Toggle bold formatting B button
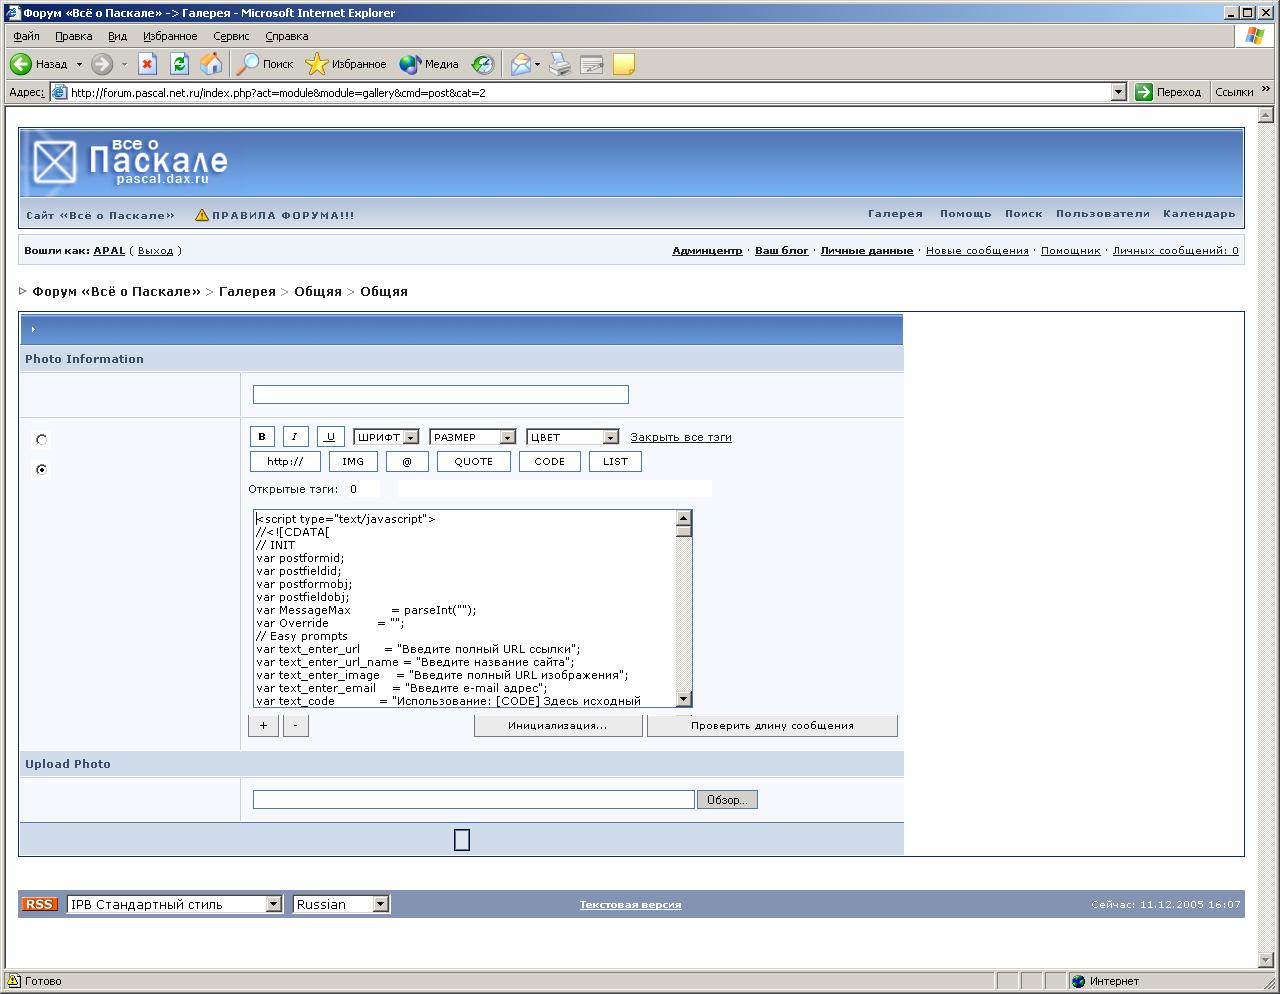This screenshot has width=1280, height=994. [x=262, y=437]
